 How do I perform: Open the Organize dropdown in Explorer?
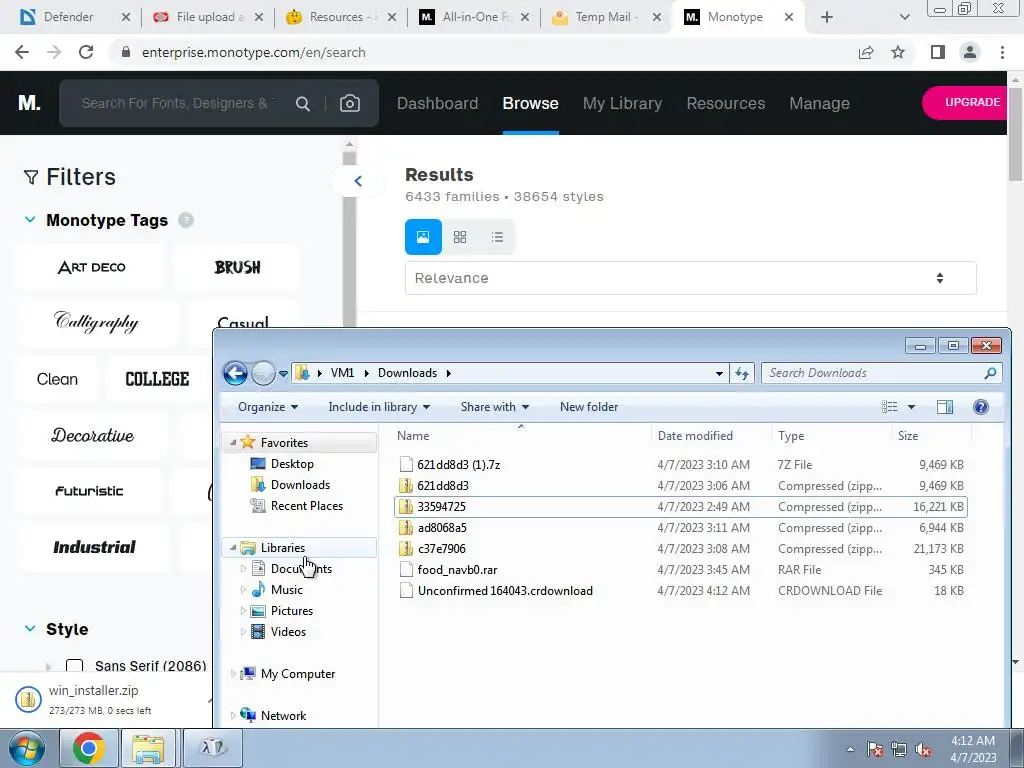click(x=268, y=407)
